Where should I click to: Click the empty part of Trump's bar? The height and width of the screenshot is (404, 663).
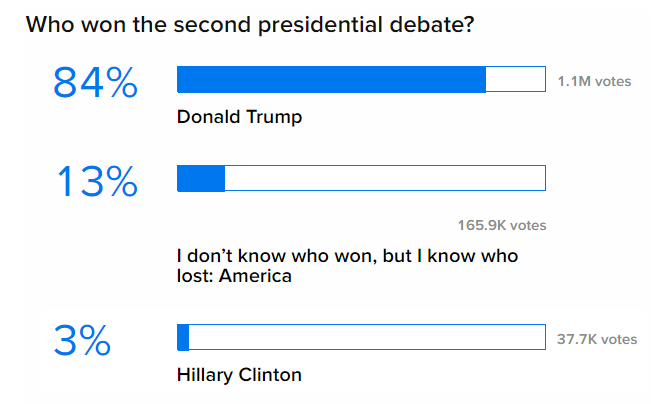click(x=515, y=79)
